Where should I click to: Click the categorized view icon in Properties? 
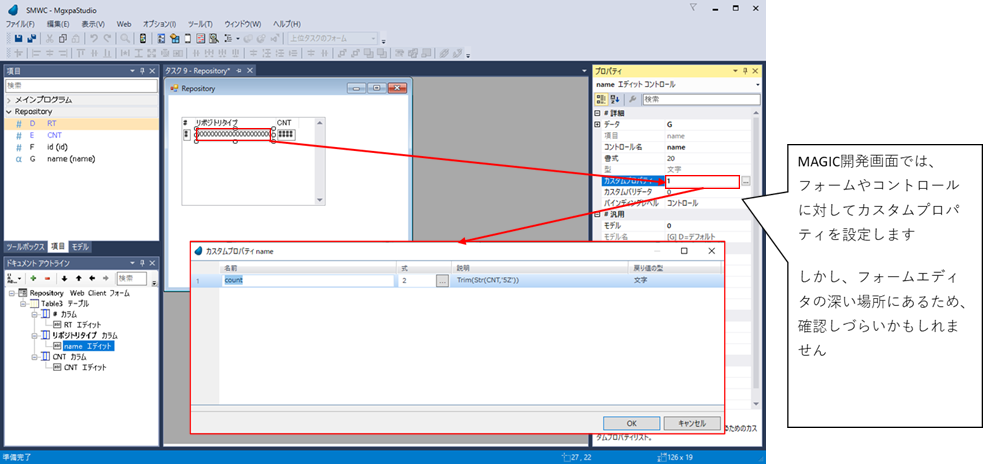[x=600, y=99]
